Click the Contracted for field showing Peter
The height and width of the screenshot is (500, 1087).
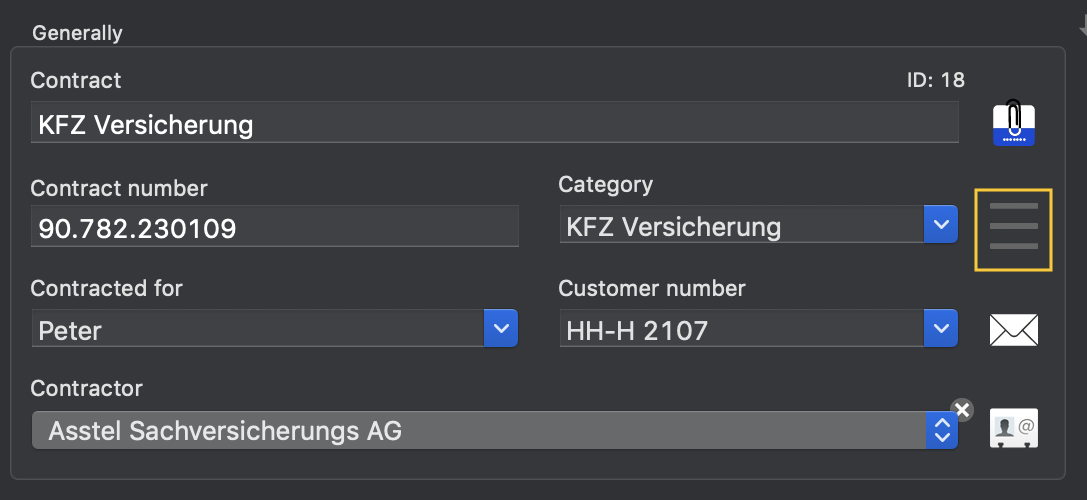pyautogui.click(x=258, y=328)
